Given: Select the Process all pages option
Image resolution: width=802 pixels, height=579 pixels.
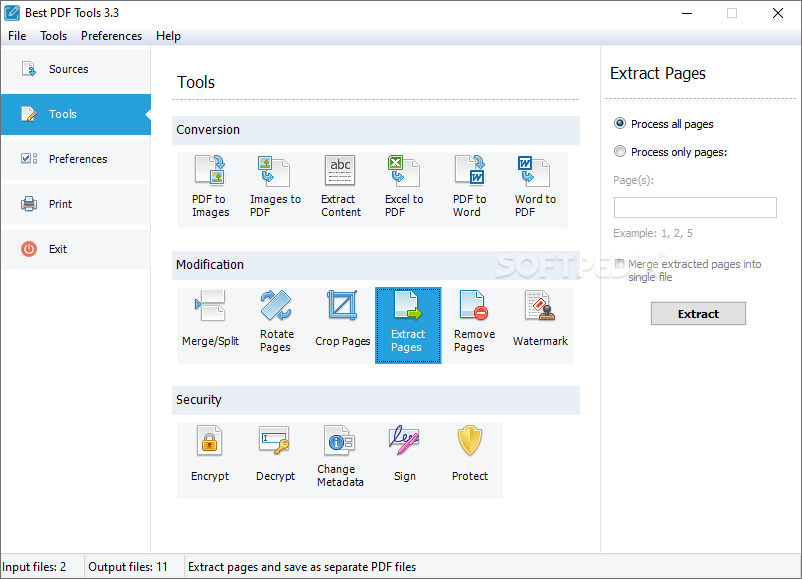Looking at the screenshot, I should pyautogui.click(x=663, y=124).
